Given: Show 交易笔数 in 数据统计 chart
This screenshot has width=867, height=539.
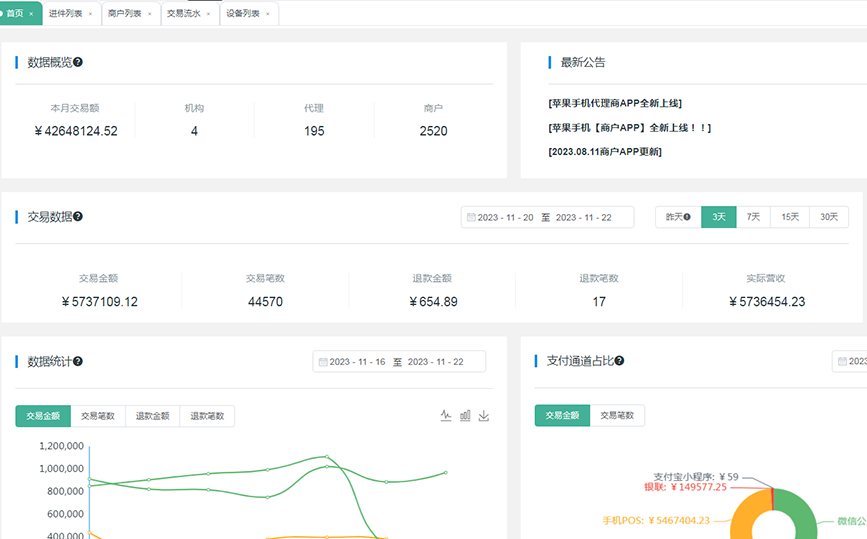Looking at the screenshot, I should pyautogui.click(x=98, y=416).
